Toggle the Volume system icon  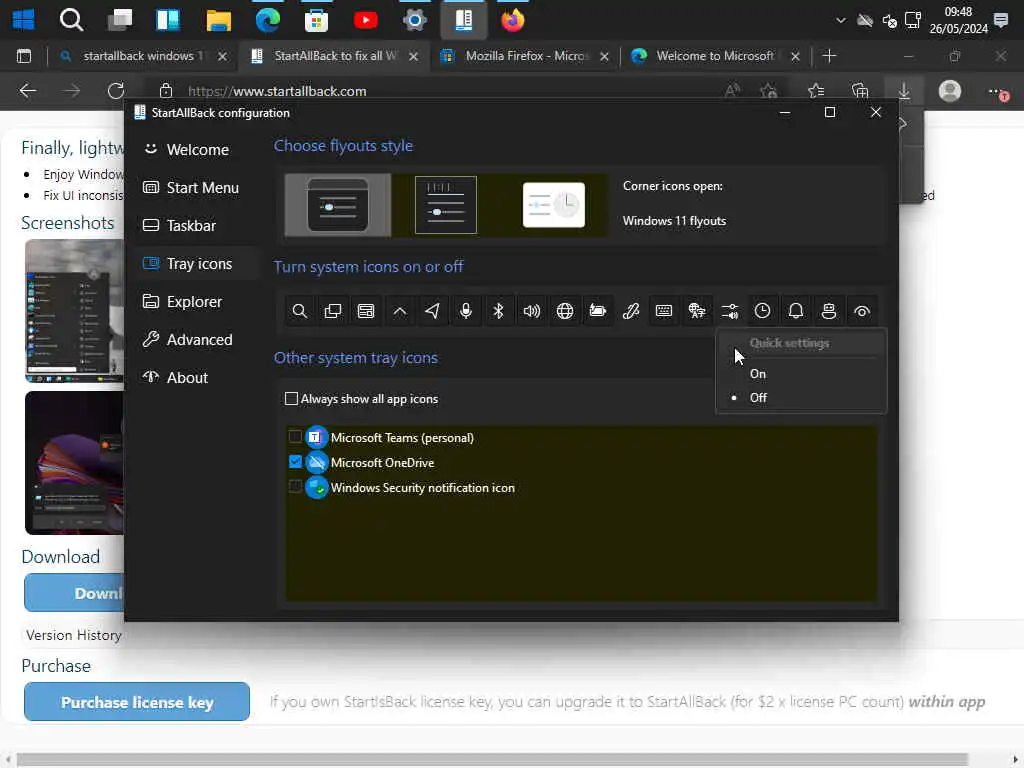click(x=532, y=311)
